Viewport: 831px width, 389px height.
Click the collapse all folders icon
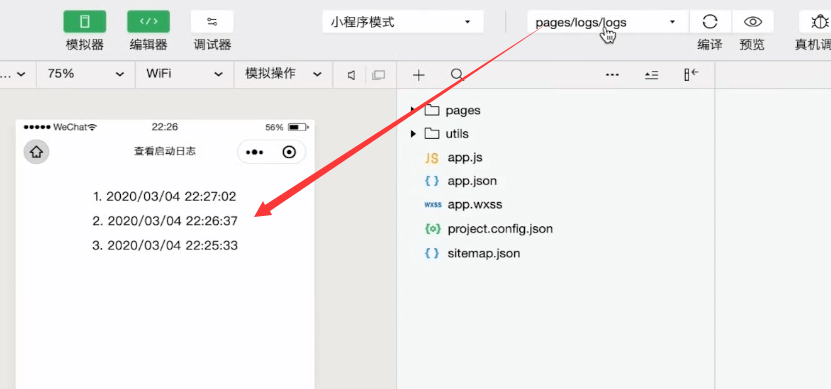pyautogui.click(x=651, y=75)
